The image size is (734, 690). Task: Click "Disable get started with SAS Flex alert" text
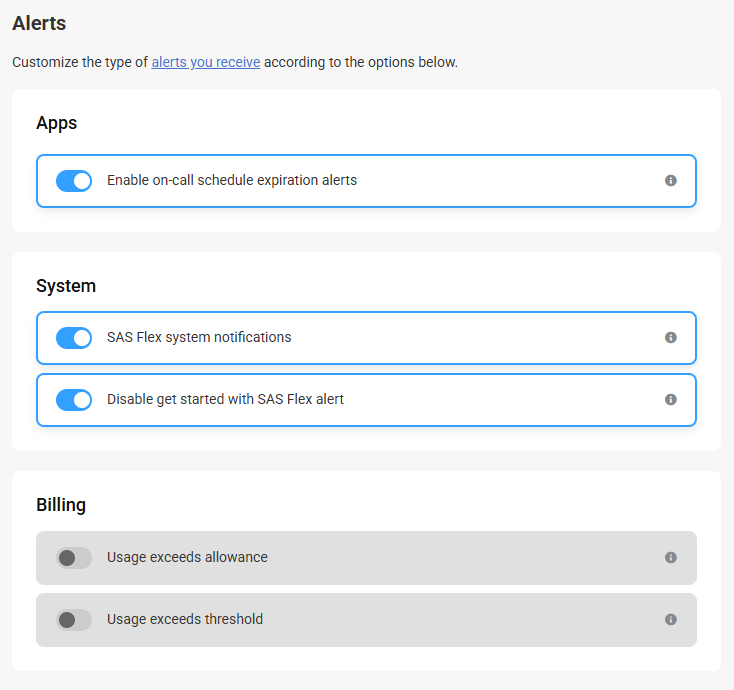225,399
